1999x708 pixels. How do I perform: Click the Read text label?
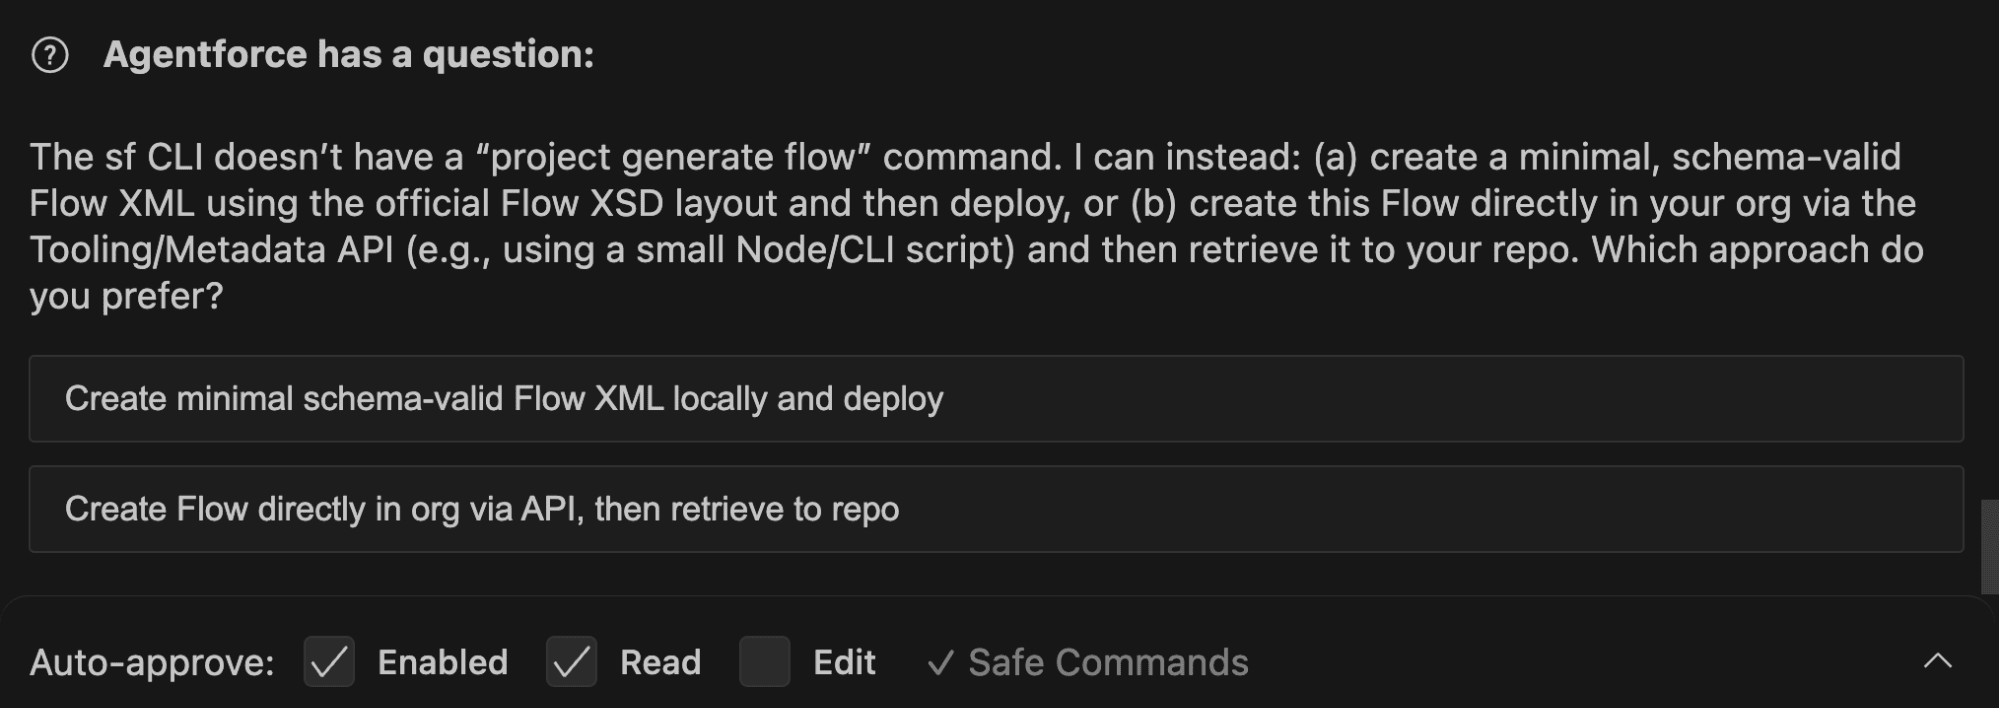pos(660,663)
